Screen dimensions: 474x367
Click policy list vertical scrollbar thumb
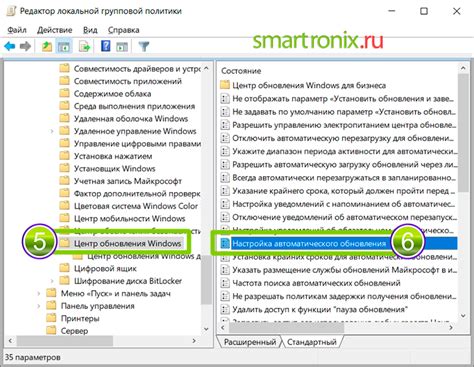click(463, 133)
